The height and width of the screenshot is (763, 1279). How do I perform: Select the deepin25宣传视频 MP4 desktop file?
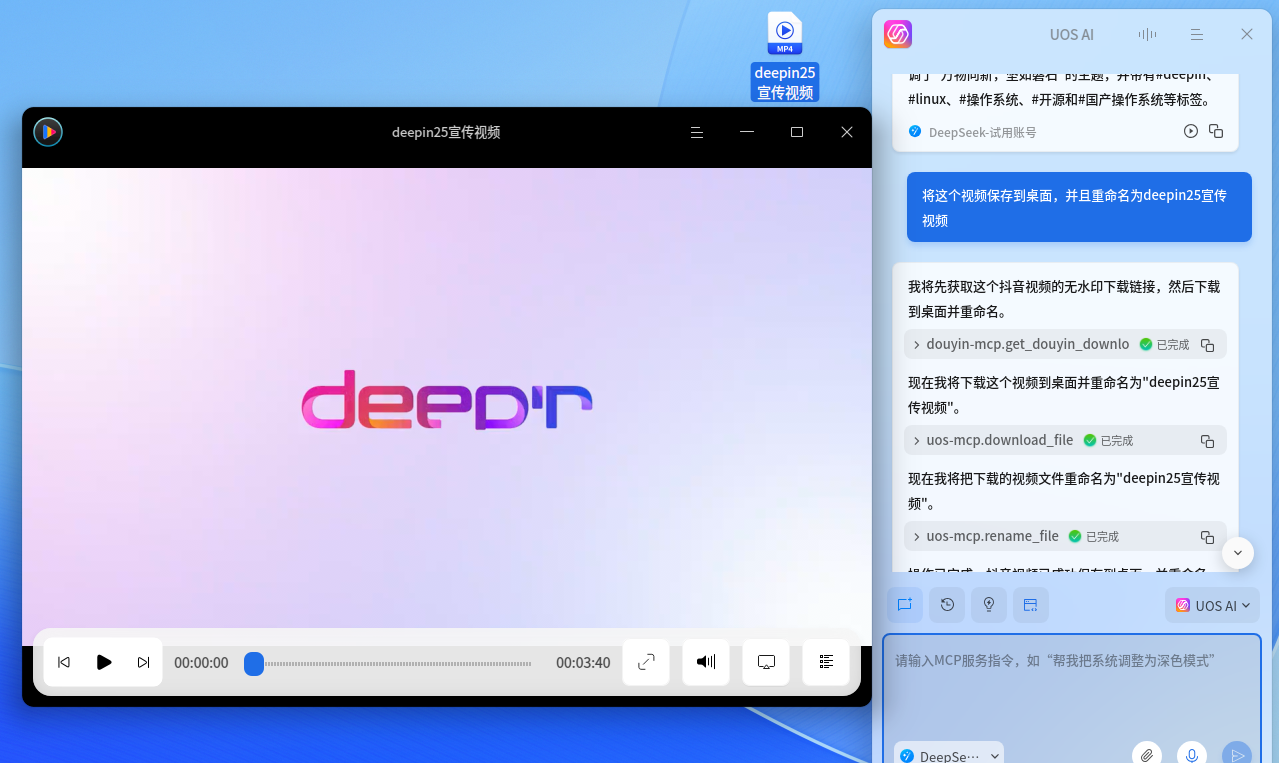[x=785, y=56]
